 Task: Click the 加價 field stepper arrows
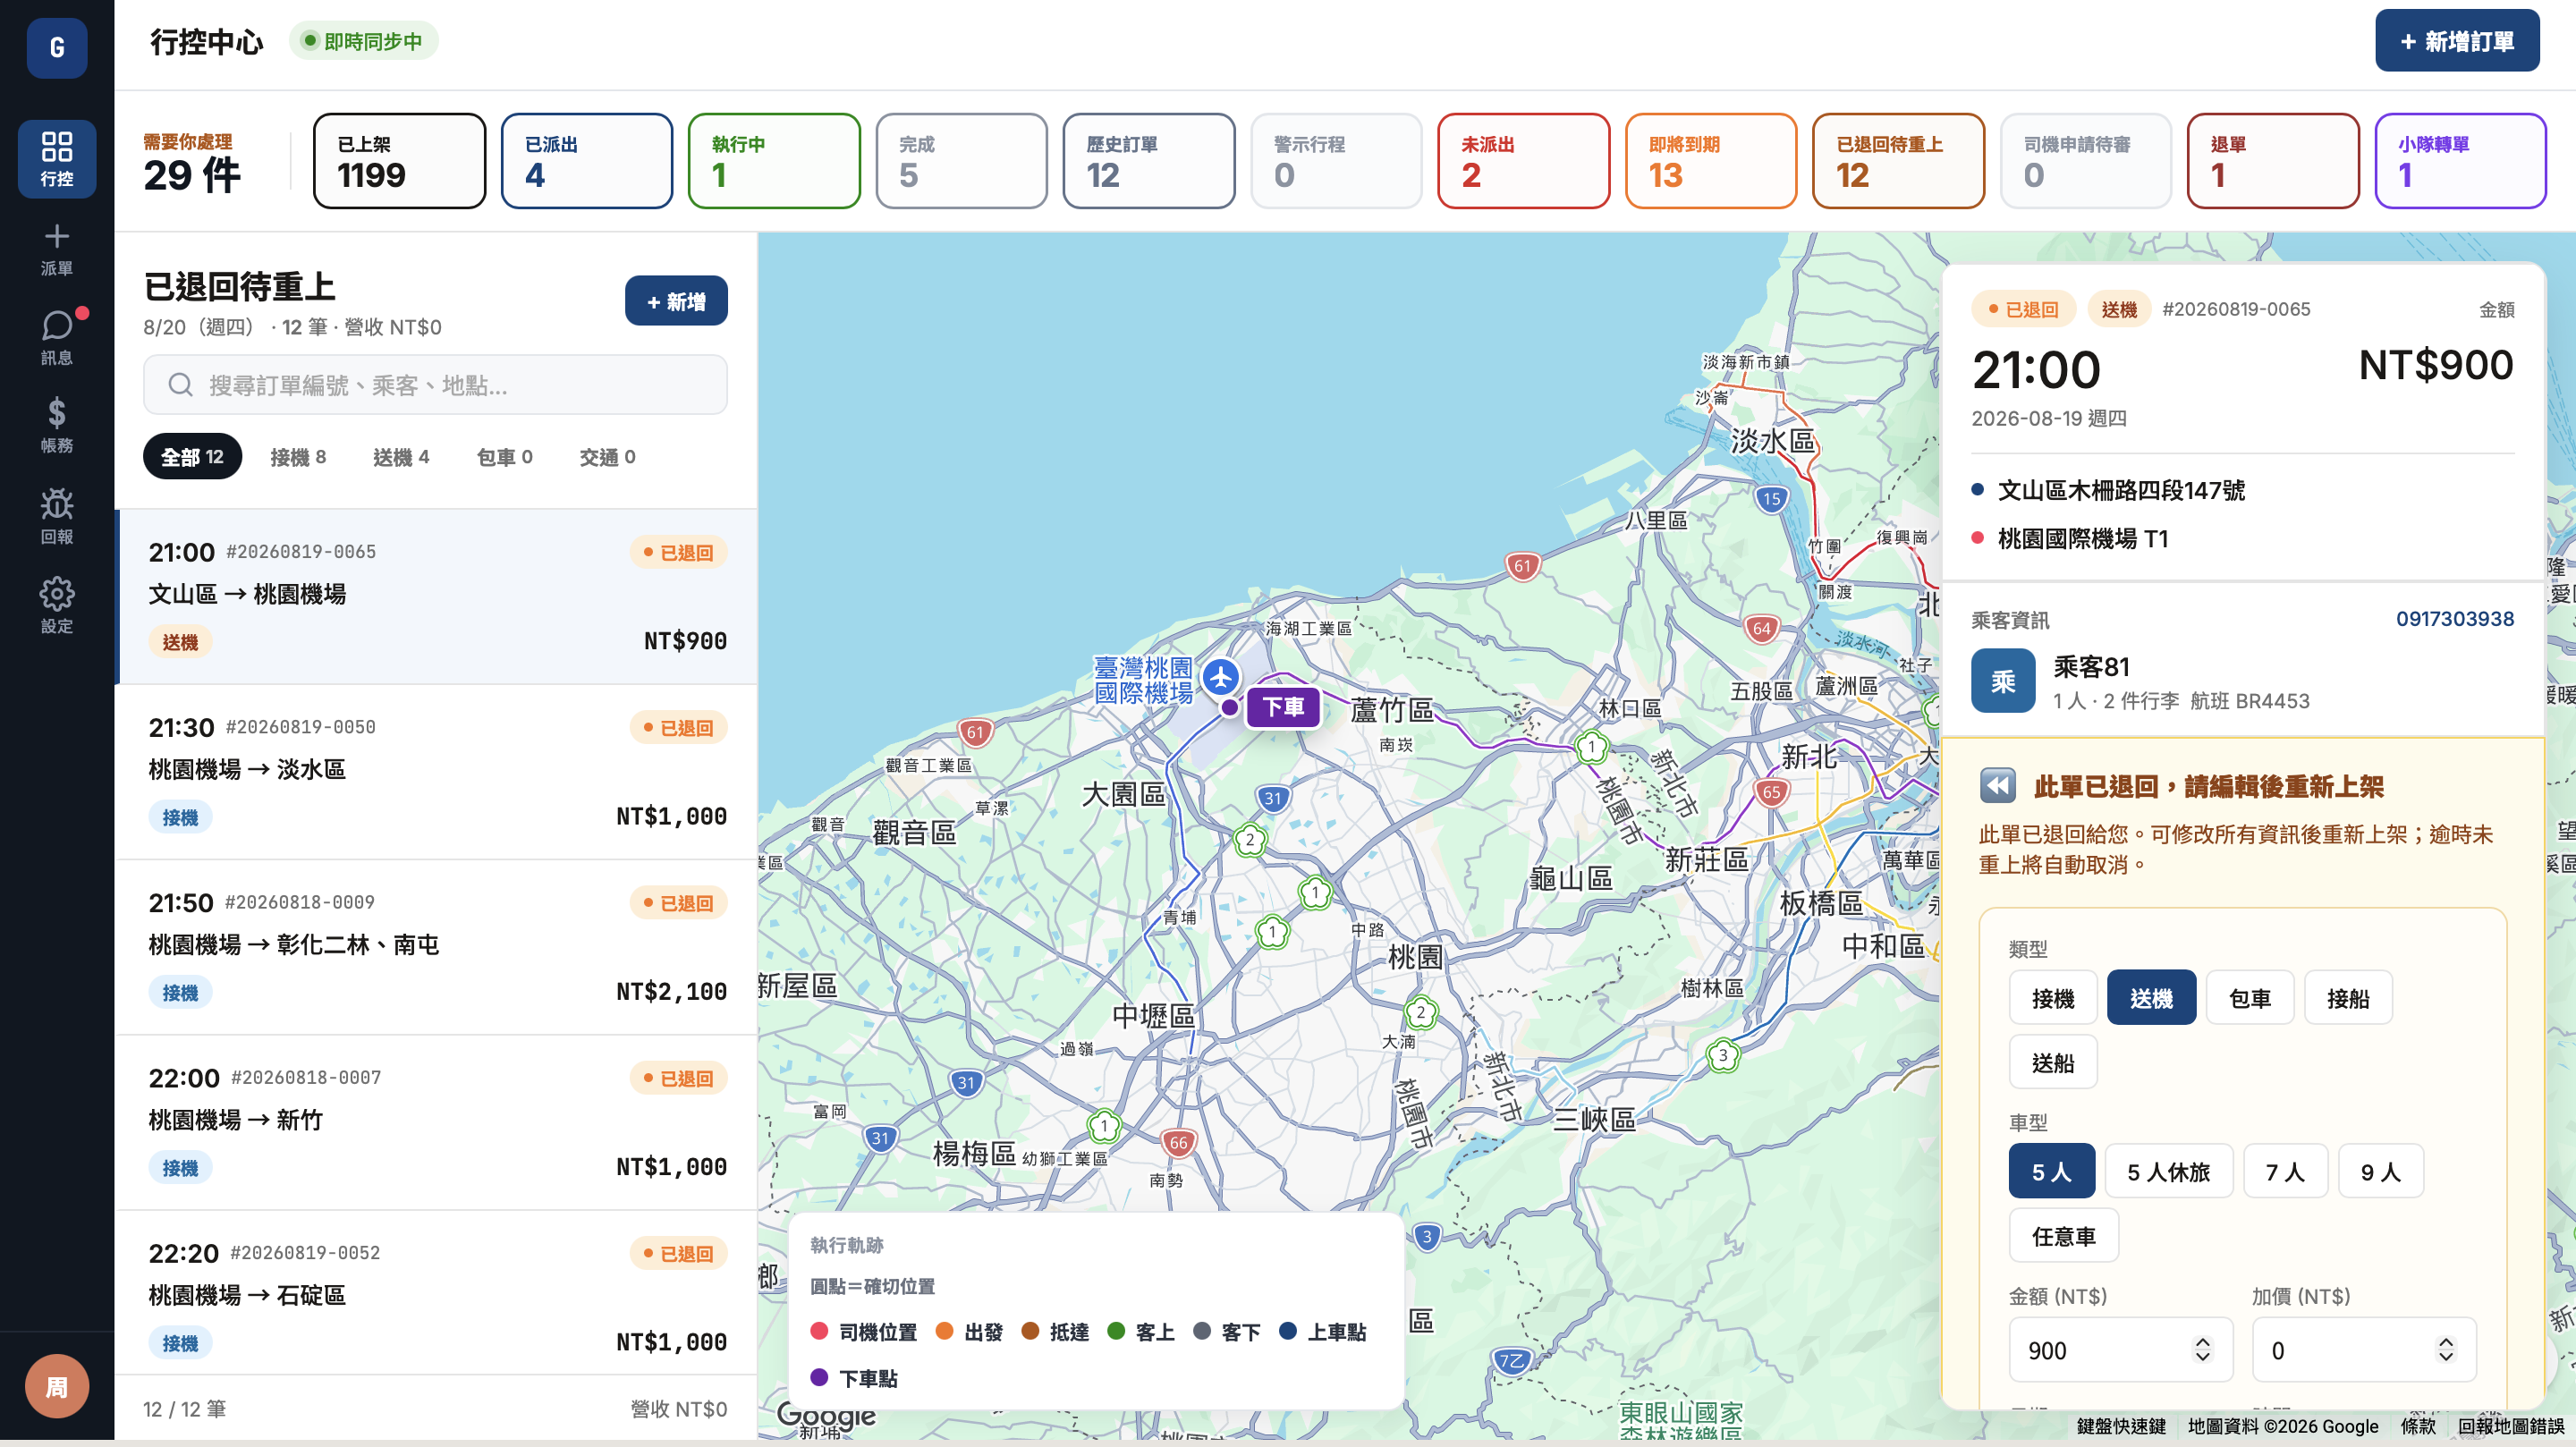(2445, 1350)
